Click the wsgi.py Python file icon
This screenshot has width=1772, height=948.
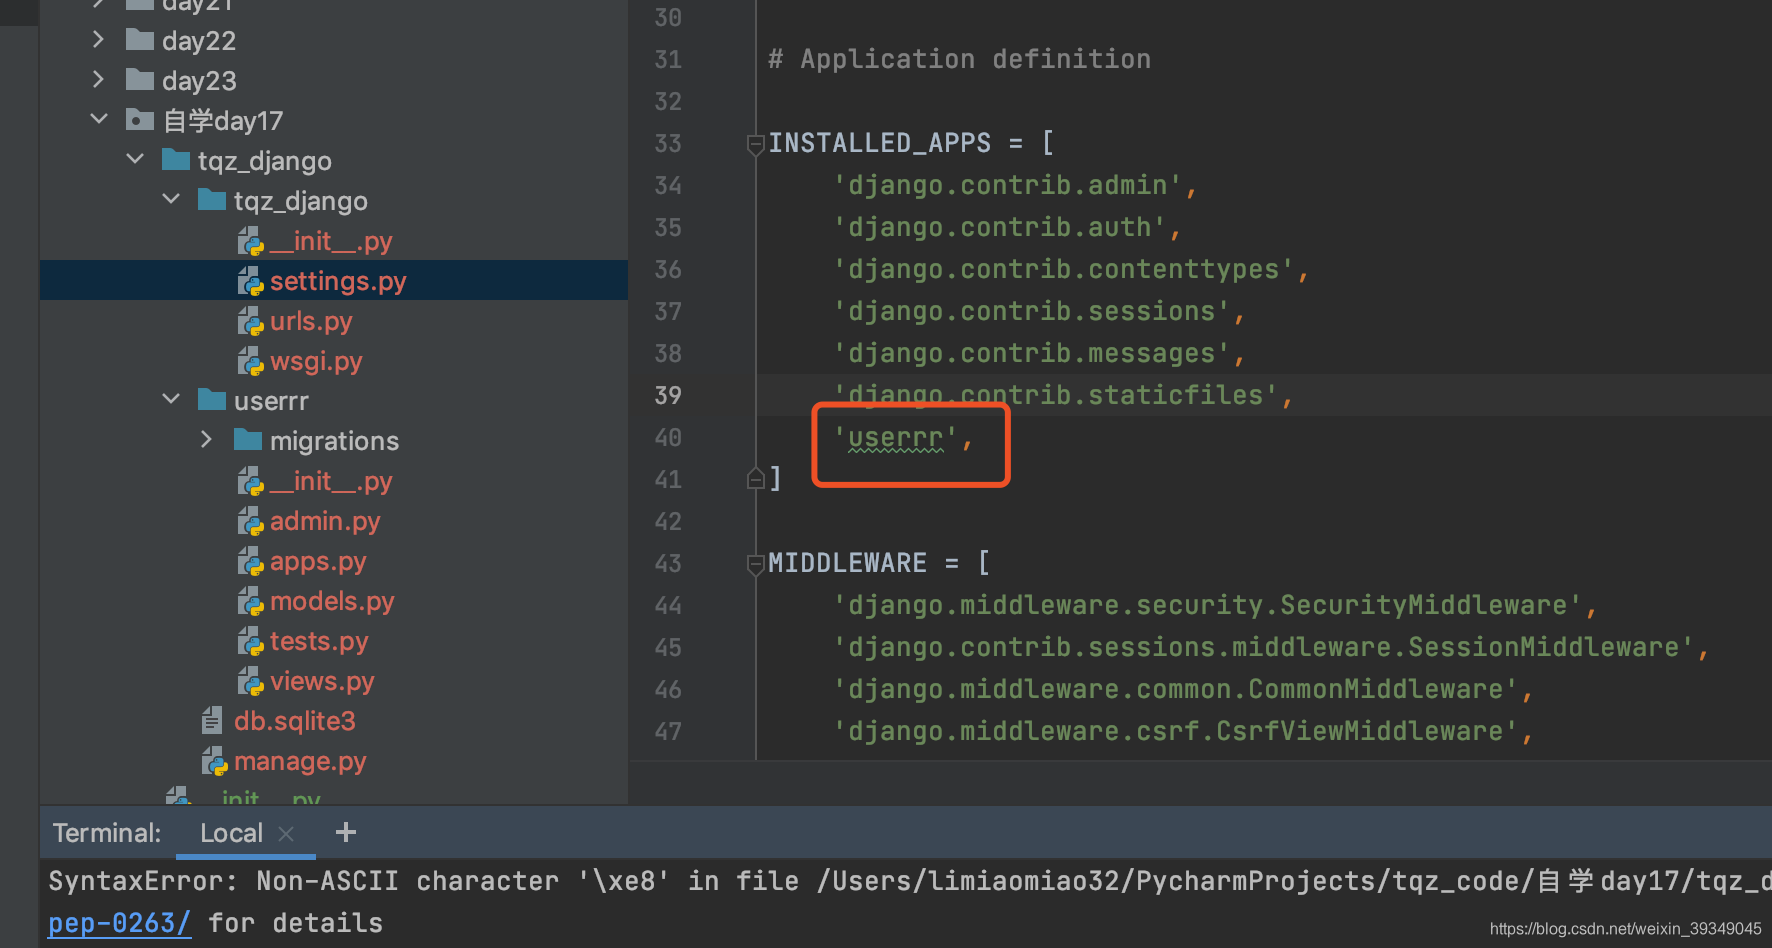click(250, 361)
